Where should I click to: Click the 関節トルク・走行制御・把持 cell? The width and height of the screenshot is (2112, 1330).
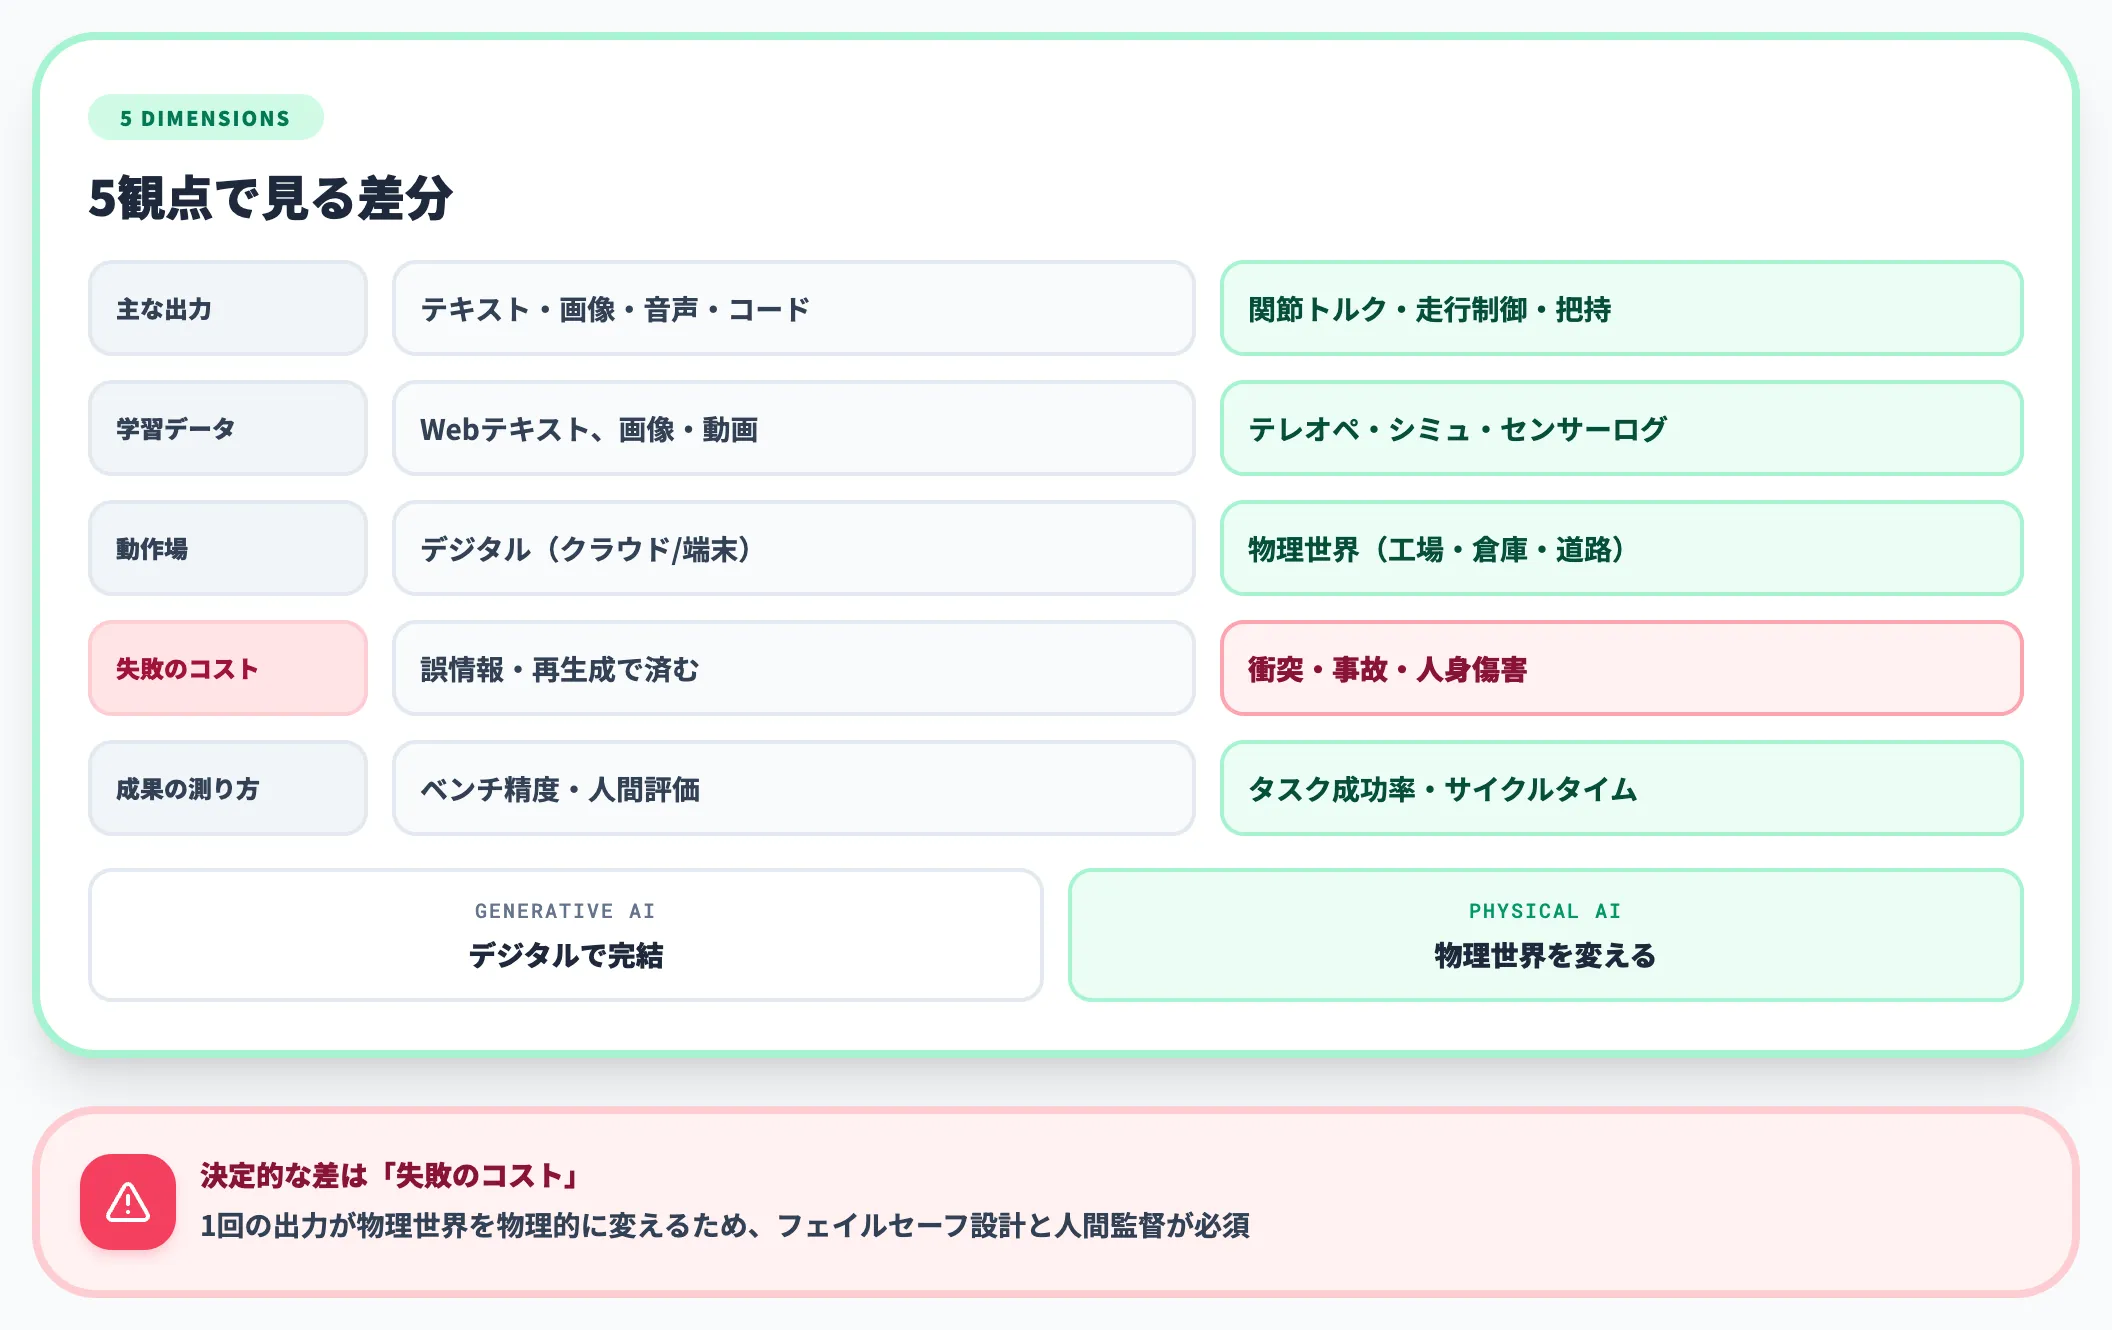tap(1622, 309)
